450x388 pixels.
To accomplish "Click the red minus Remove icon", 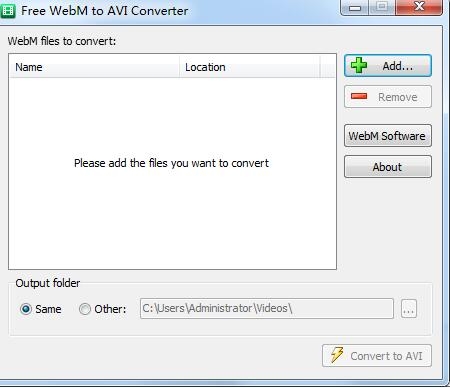I will [x=359, y=96].
